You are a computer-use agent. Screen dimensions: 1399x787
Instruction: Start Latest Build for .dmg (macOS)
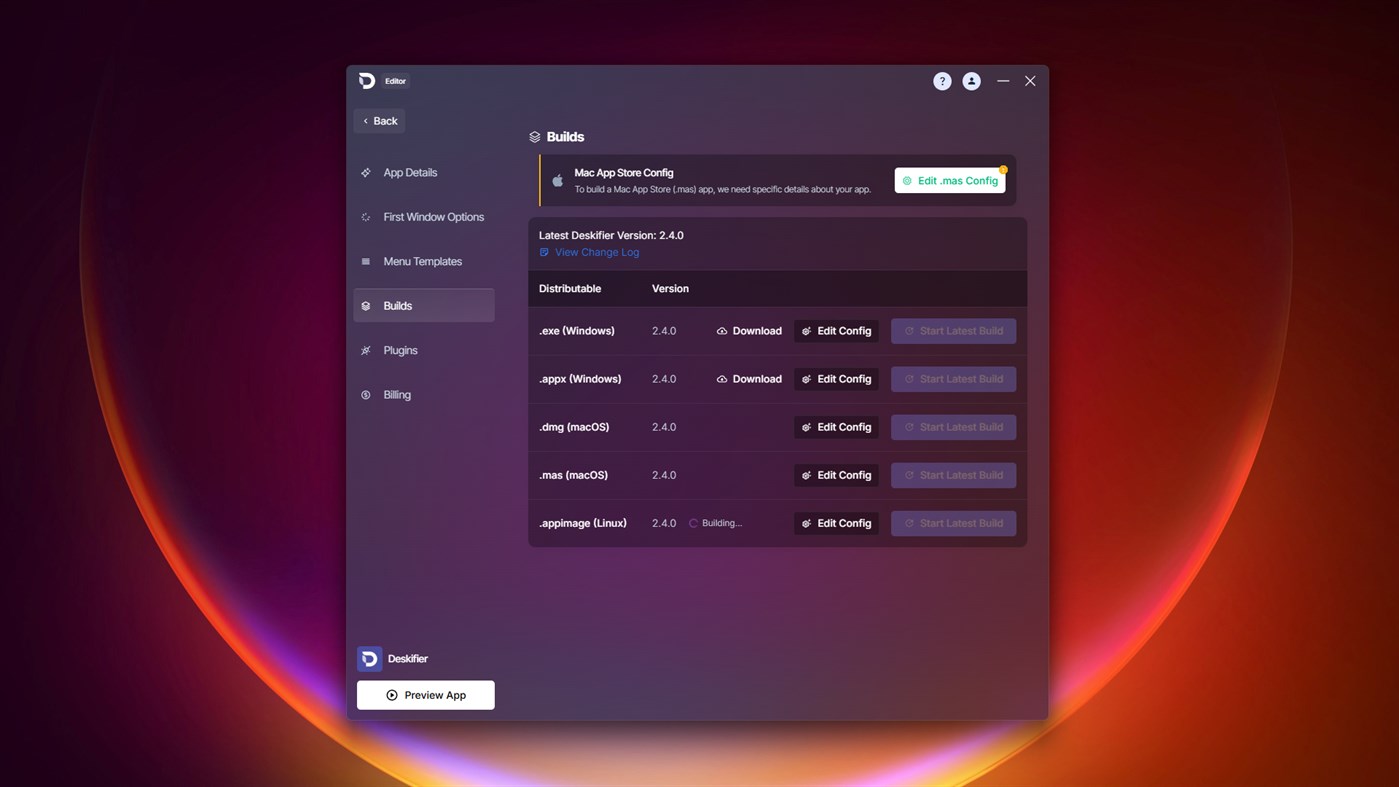953,427
